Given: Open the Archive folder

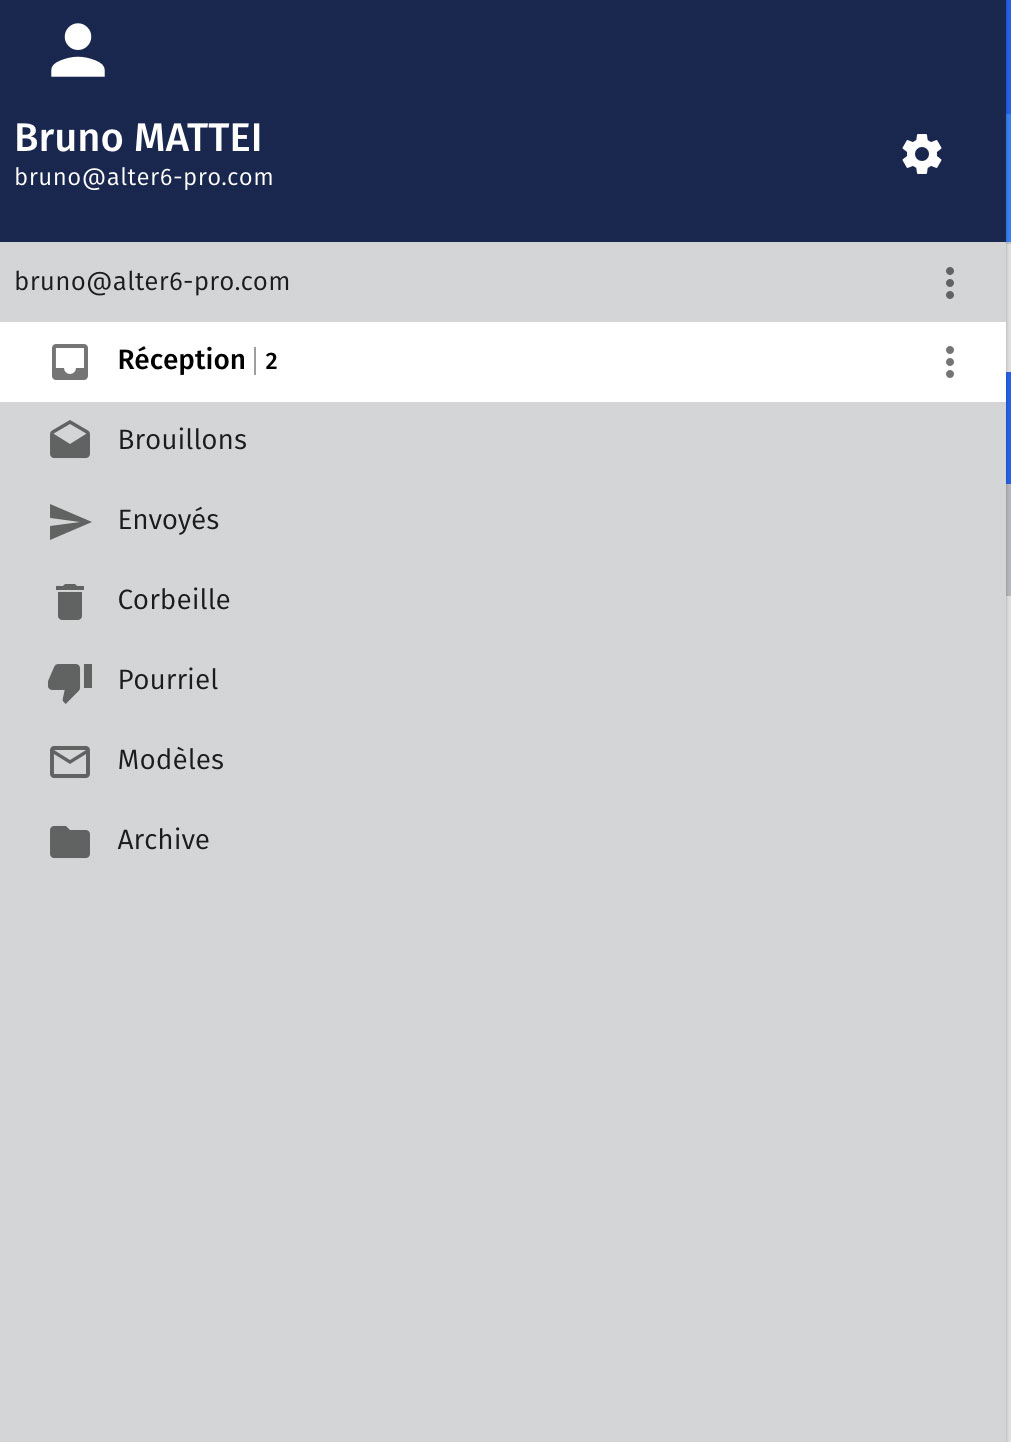Looking at the screenshot, I should 503,842.
